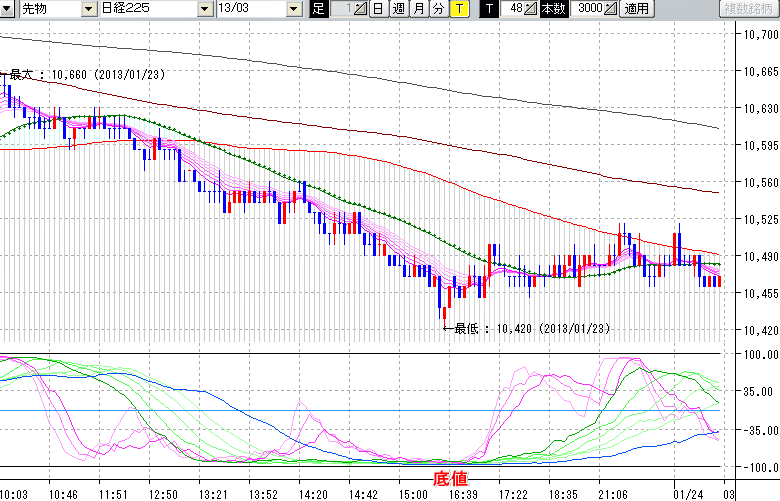
Task: Click the spinner beside the 3000 value
Action: point(611,9)
